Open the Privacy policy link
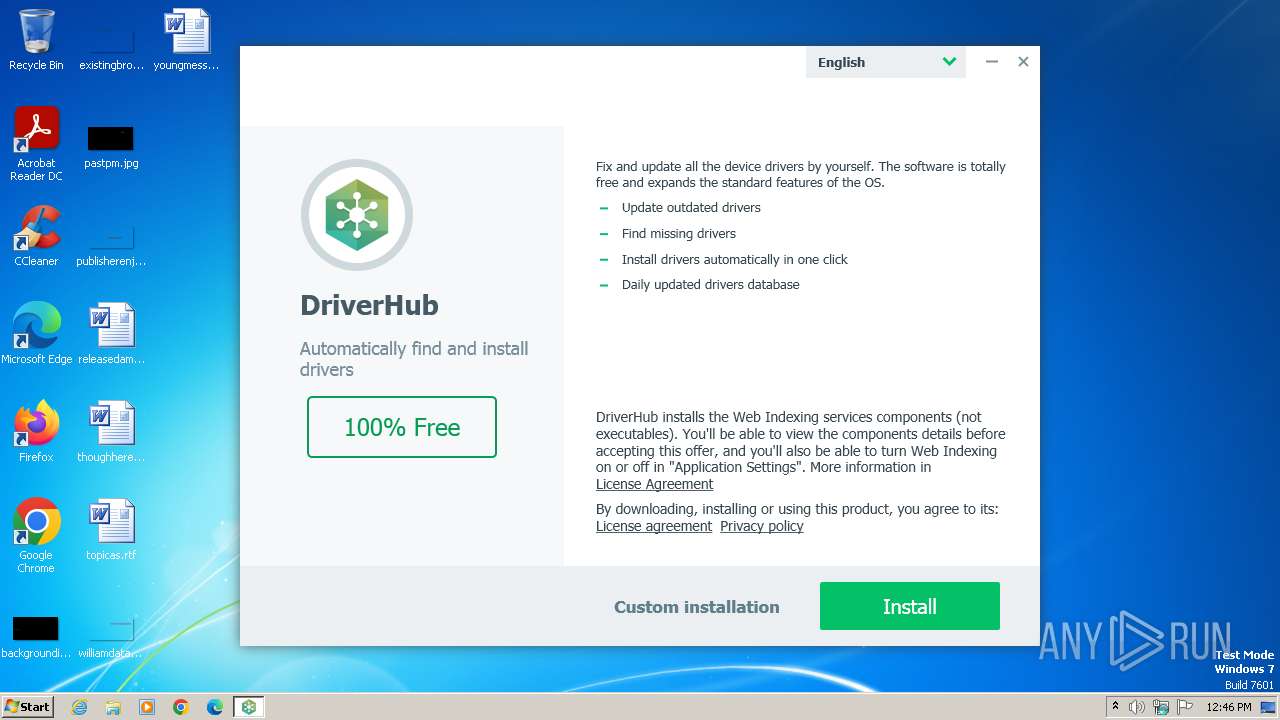1280x720 pixels. pos(762,526)
